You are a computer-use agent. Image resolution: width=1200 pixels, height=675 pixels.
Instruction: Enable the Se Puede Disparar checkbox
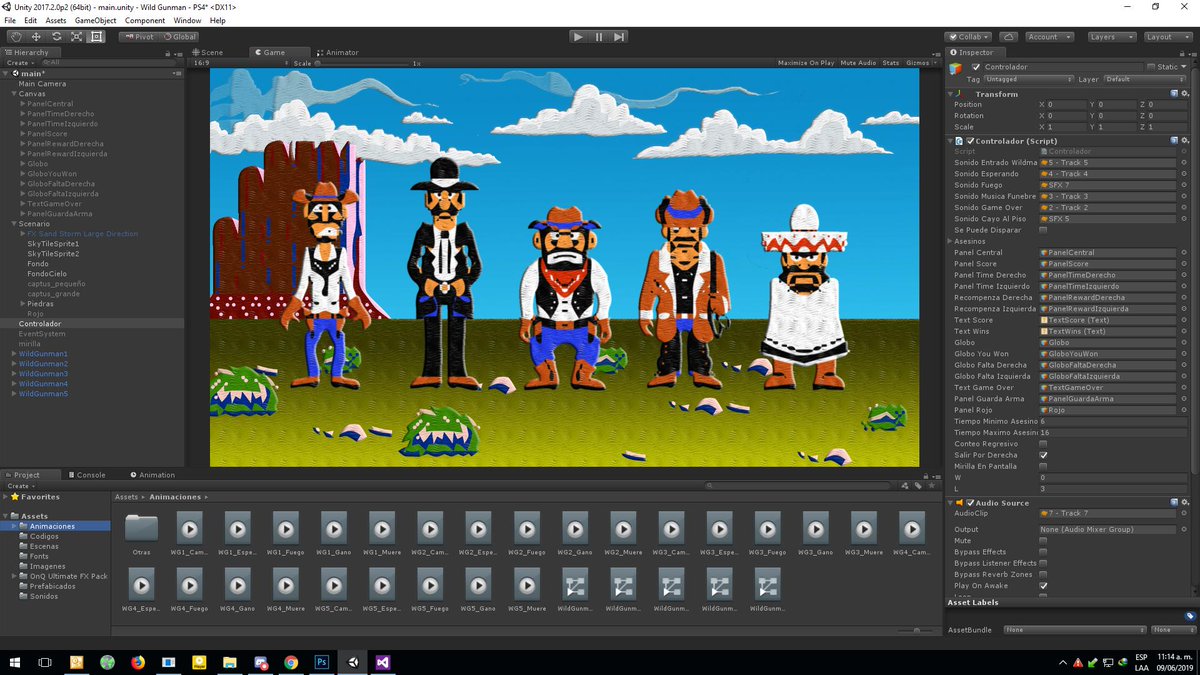1044,230
